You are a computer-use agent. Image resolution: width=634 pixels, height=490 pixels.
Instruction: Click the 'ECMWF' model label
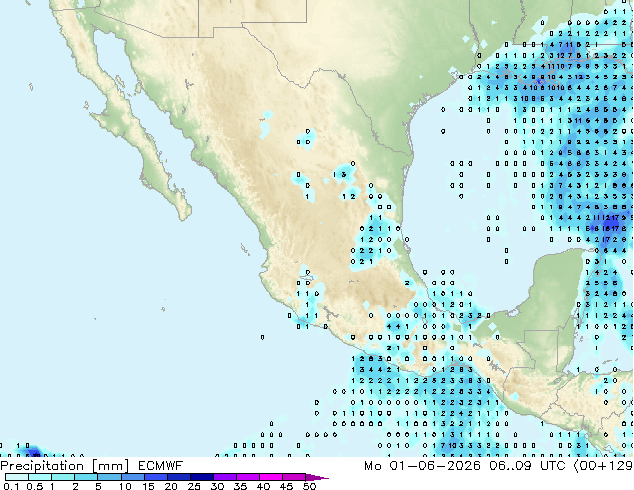[x=161, y=466]
